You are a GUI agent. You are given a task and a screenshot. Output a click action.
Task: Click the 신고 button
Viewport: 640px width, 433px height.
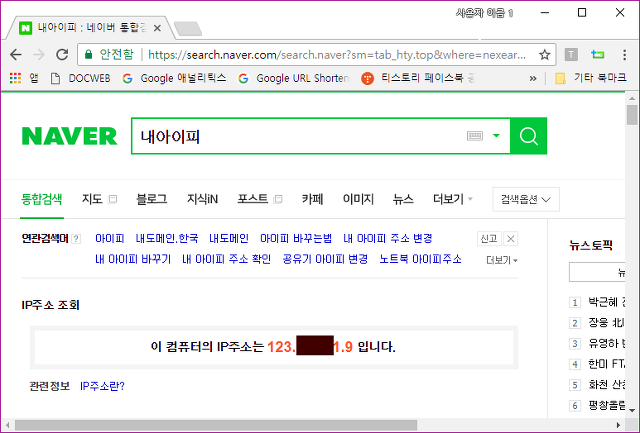(489, 239)
